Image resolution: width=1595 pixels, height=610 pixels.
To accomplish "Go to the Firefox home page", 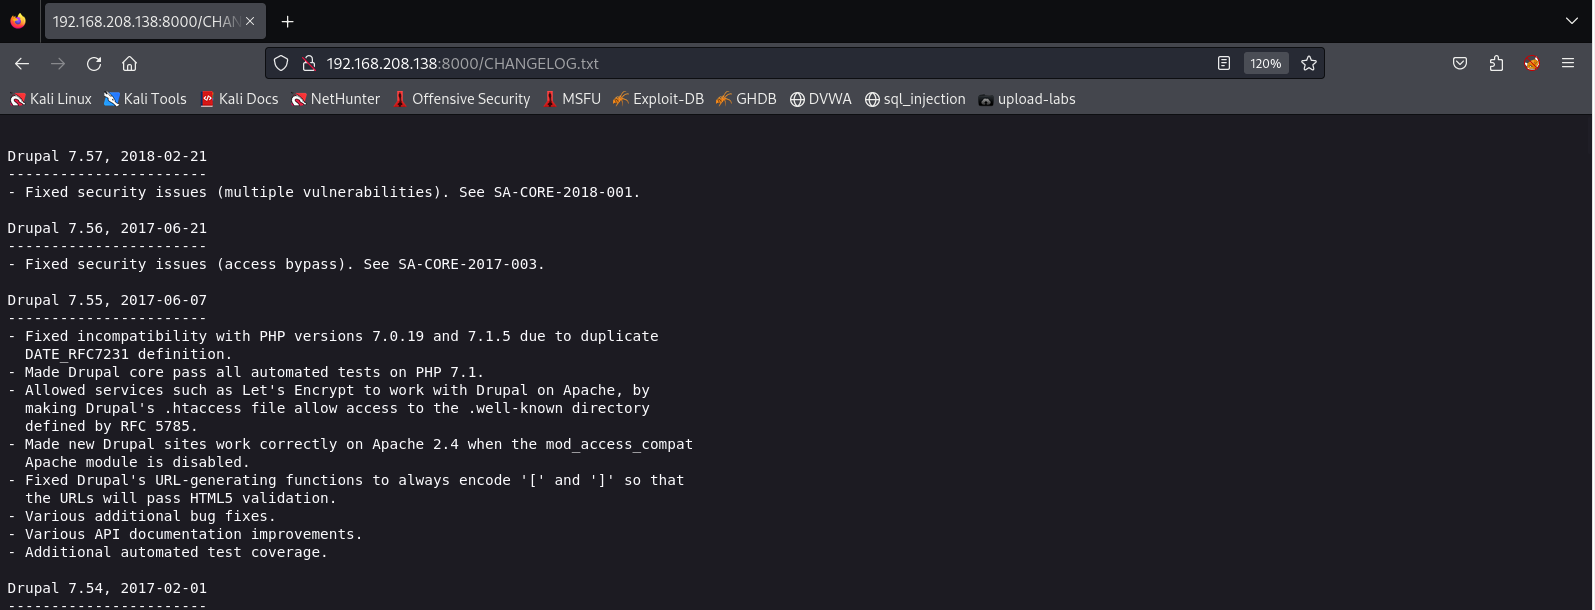I will tap(129, 63).
